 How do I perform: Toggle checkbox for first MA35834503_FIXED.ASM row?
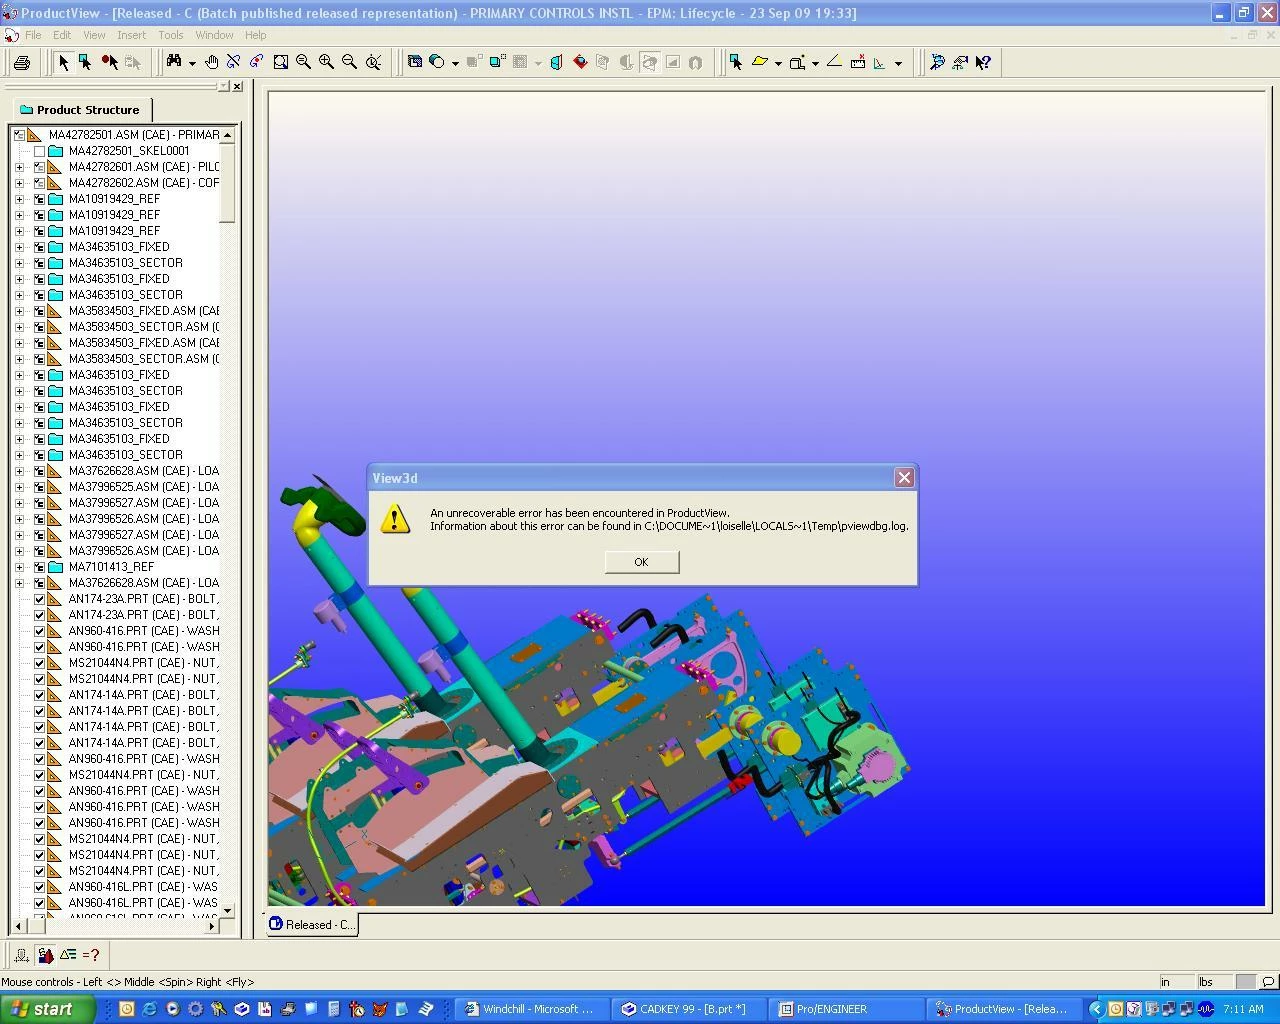[x=39, y=311]
